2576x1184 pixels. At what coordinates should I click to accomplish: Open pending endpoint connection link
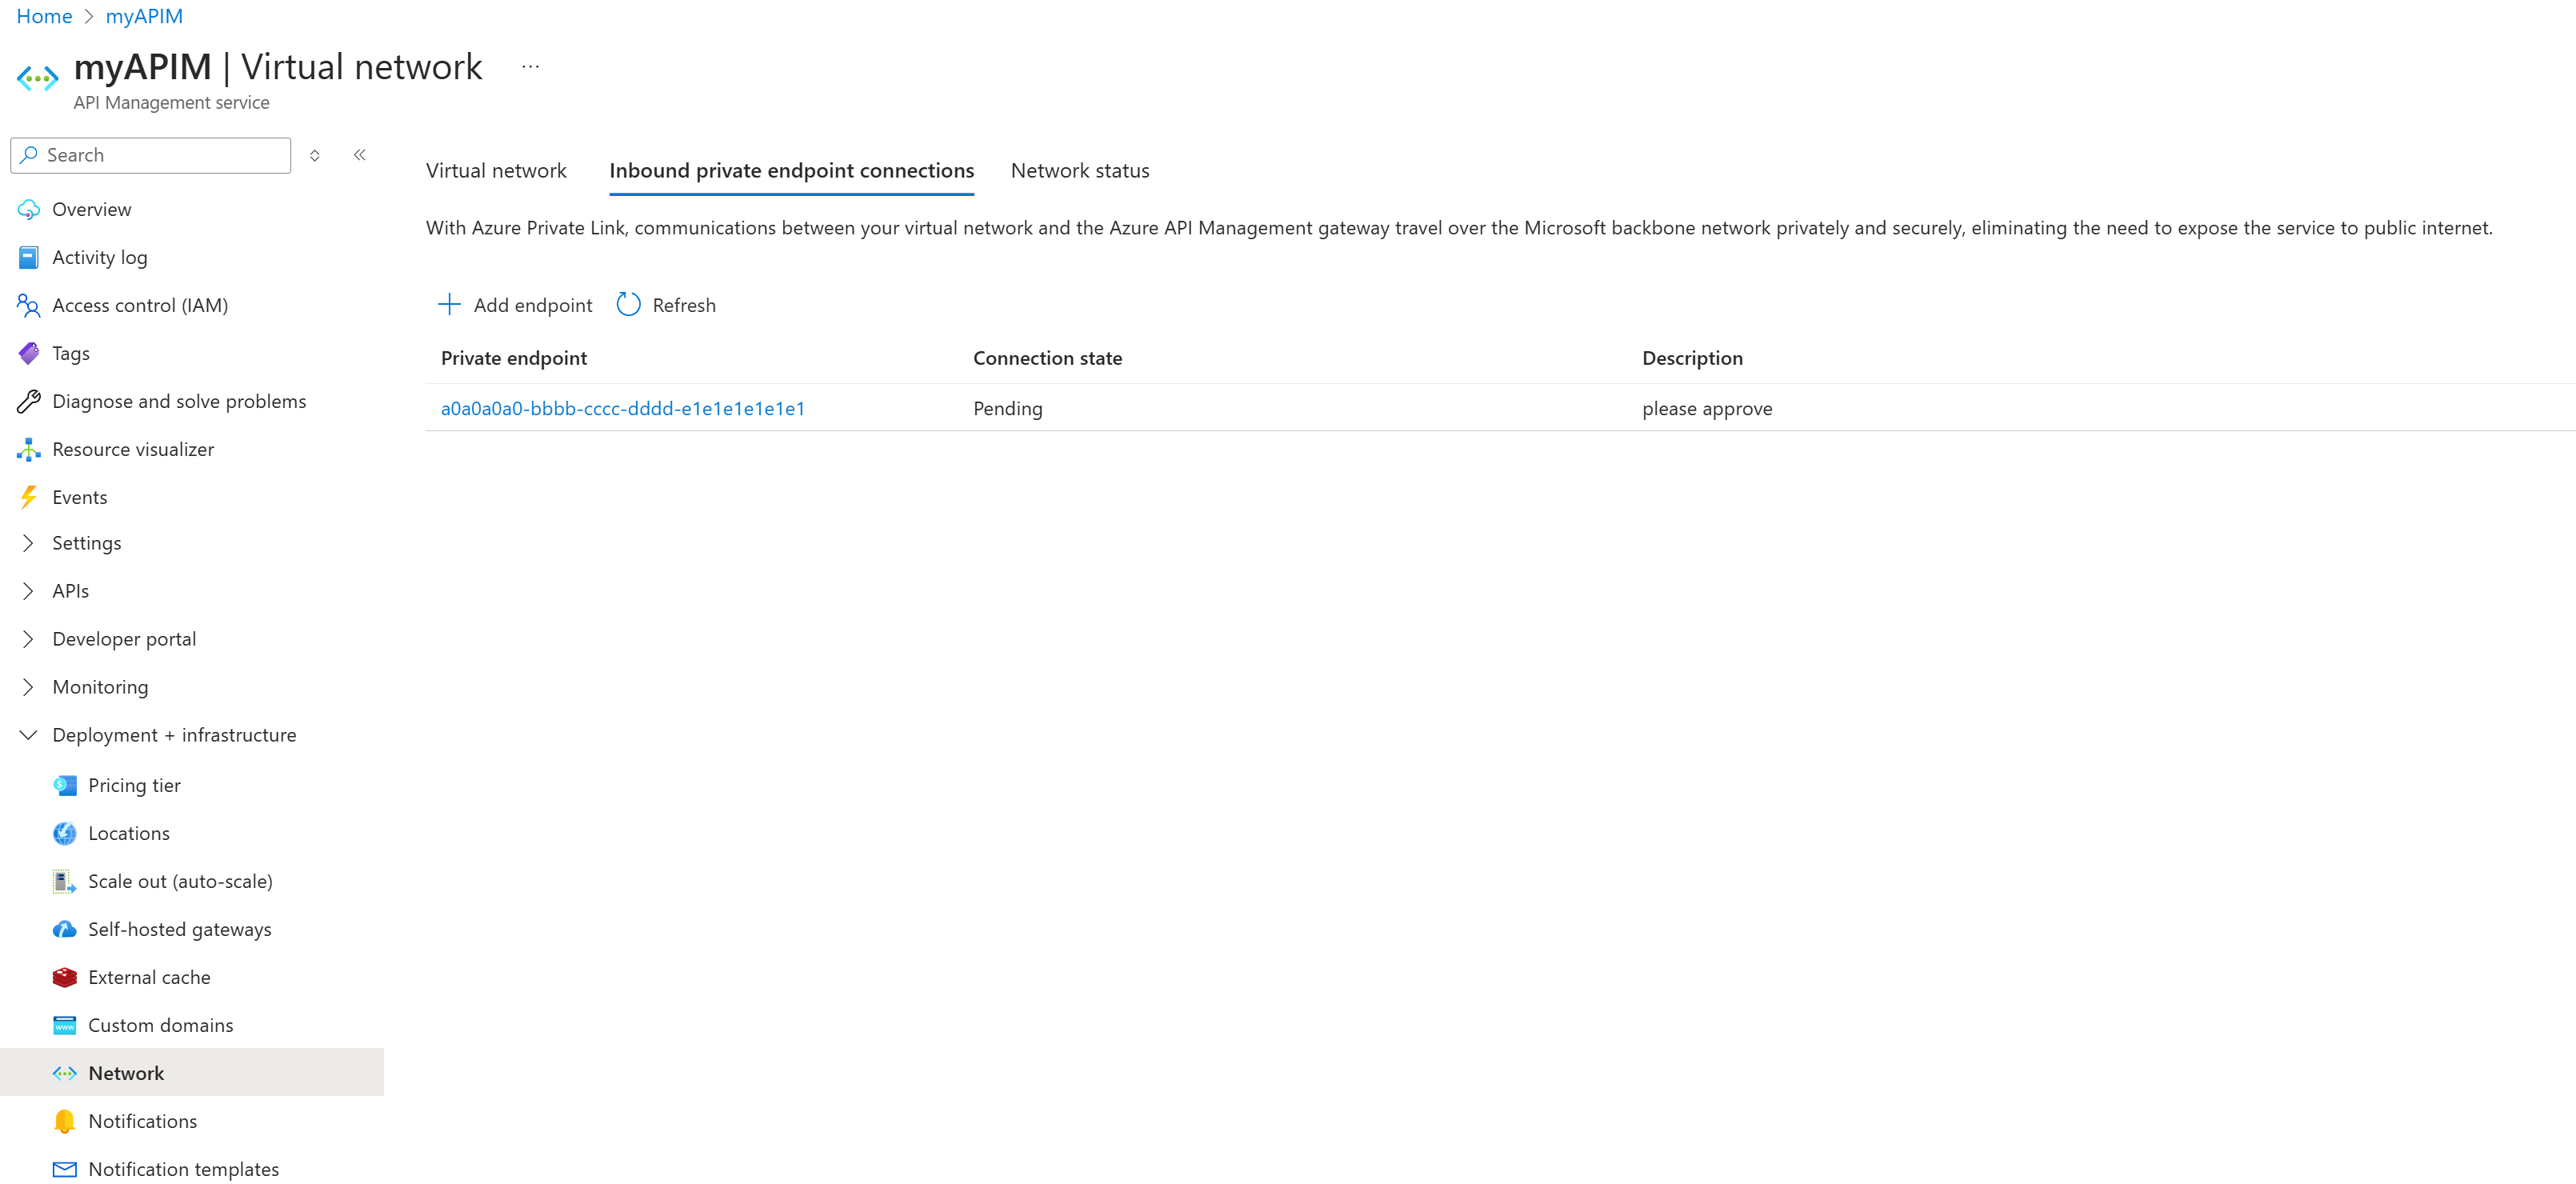tap(622, 407)
